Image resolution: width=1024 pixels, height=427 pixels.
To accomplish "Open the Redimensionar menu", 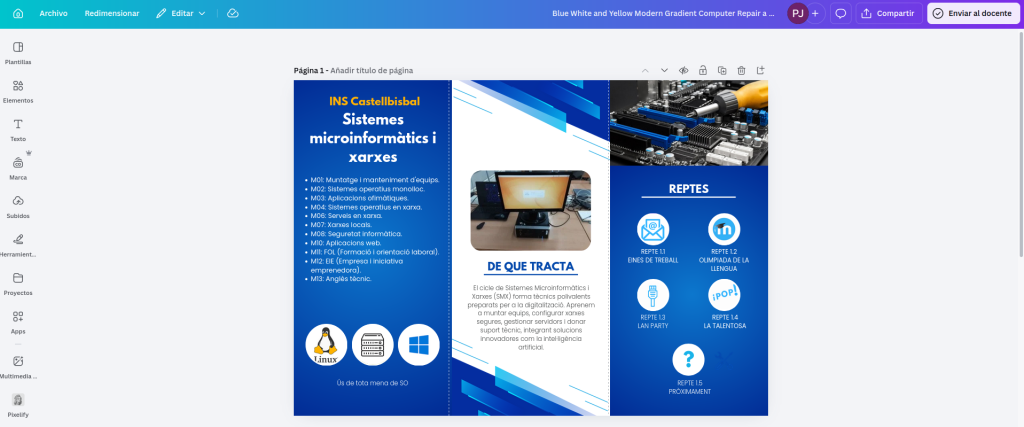I will 112,13.
